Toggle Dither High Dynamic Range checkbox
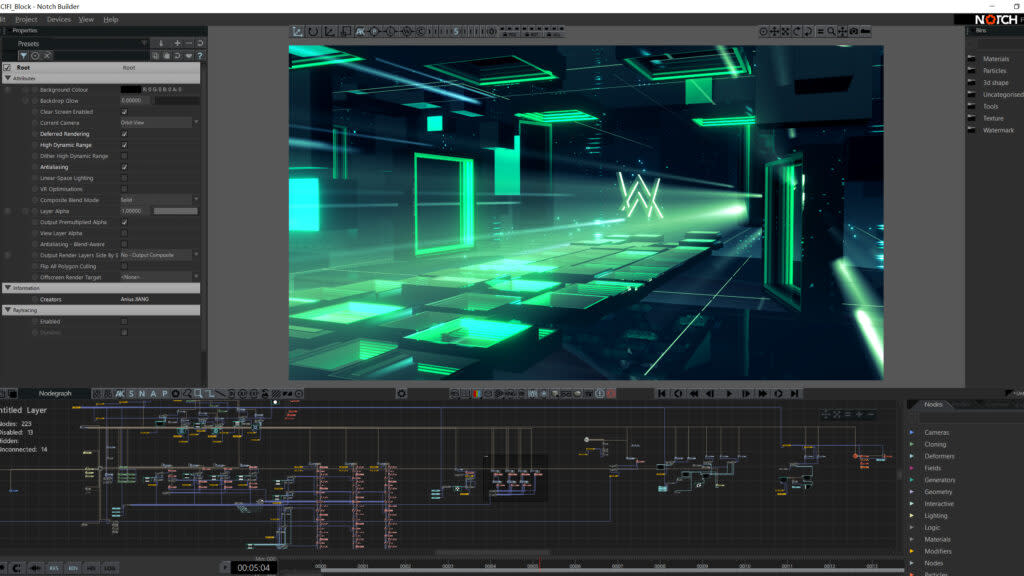Screen dimensions: 1024x576 tap(124, 156)
